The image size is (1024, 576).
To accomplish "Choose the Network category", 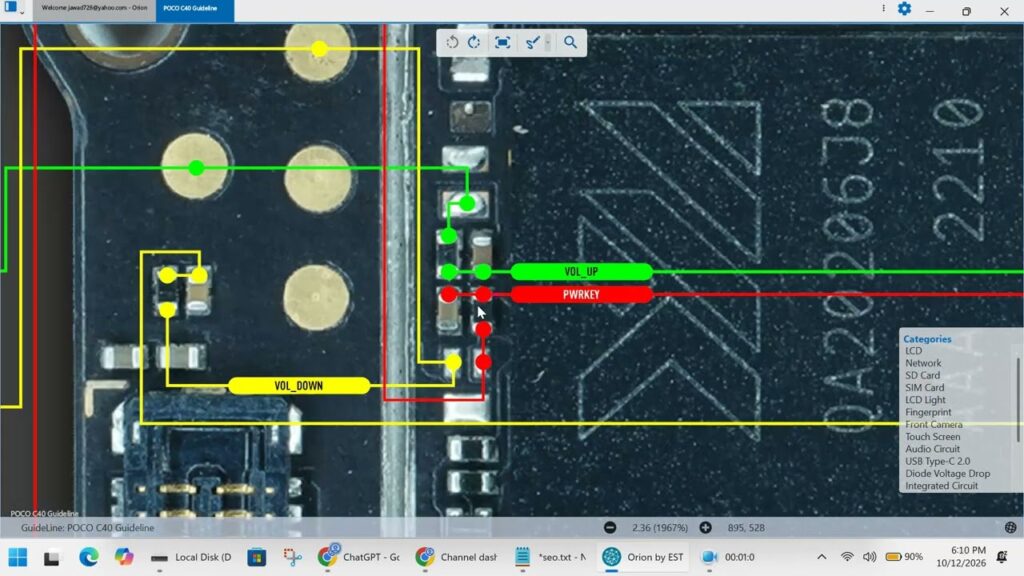I will tap(923, 363).
